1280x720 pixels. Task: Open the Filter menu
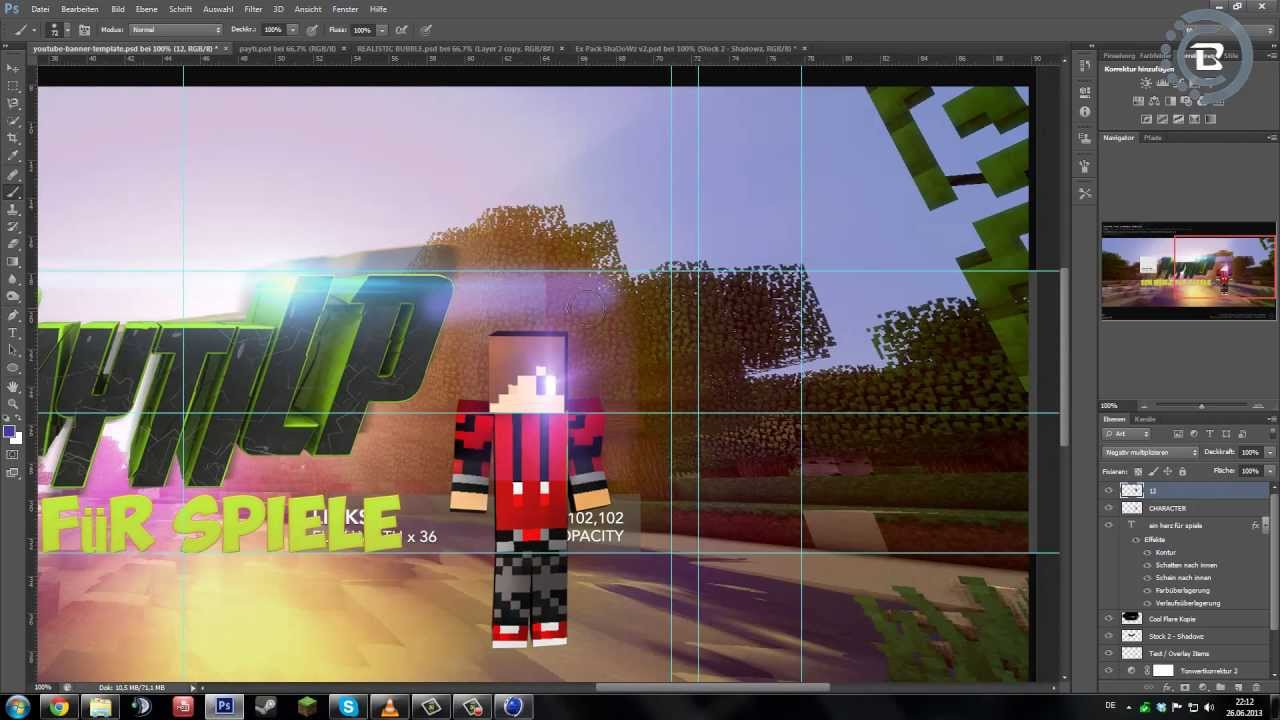[x=253, y=9]
